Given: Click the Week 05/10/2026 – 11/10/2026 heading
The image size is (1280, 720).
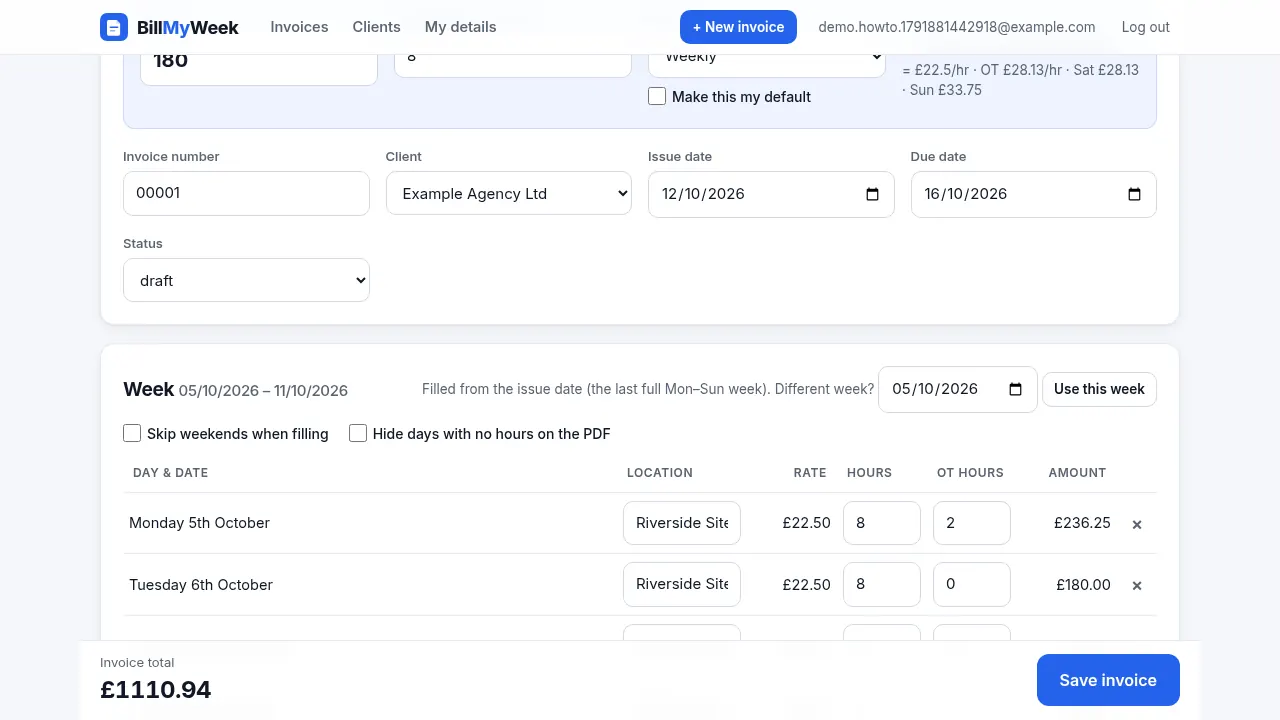Looking at the screenshot, I should pos(236,390).
